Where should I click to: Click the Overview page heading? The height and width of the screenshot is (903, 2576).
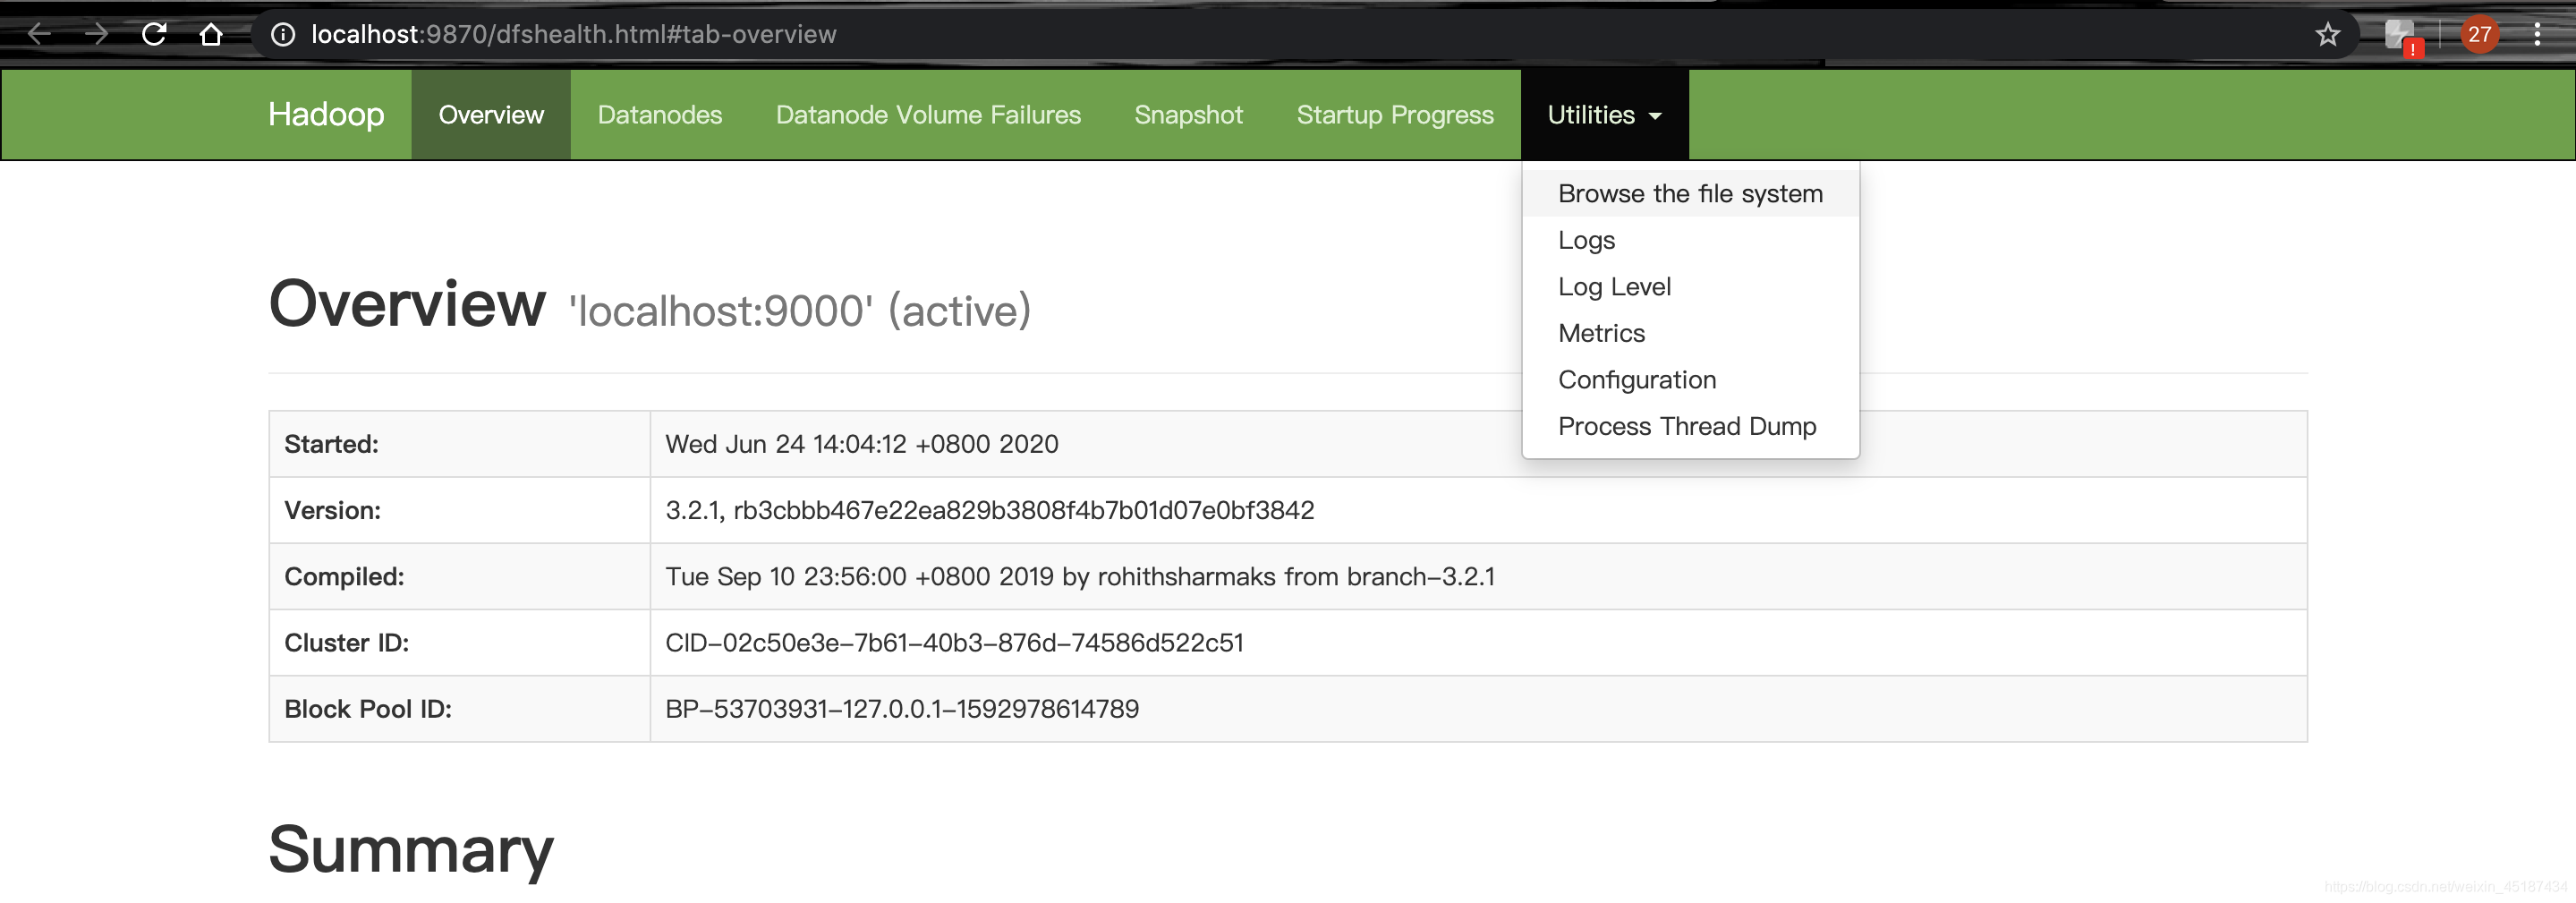(x=407, y=303)
